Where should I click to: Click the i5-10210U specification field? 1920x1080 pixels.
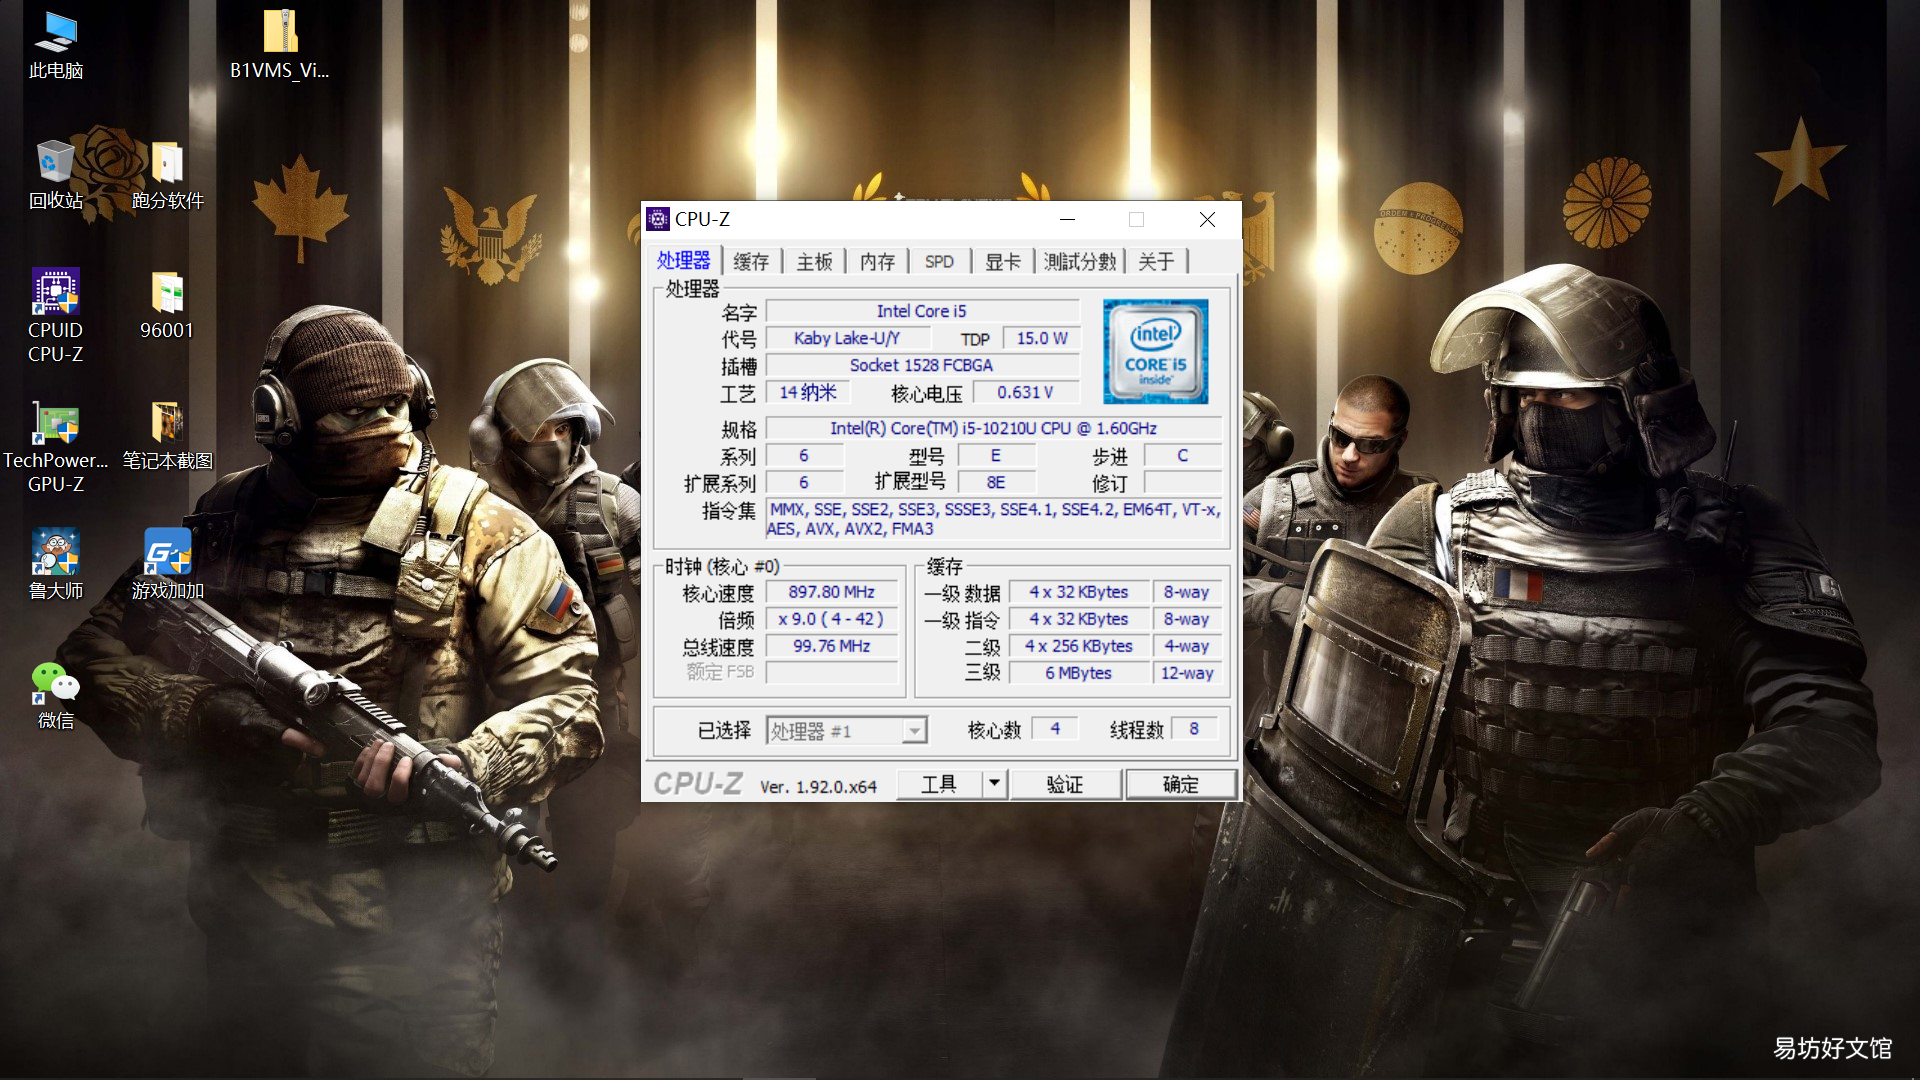993,428
